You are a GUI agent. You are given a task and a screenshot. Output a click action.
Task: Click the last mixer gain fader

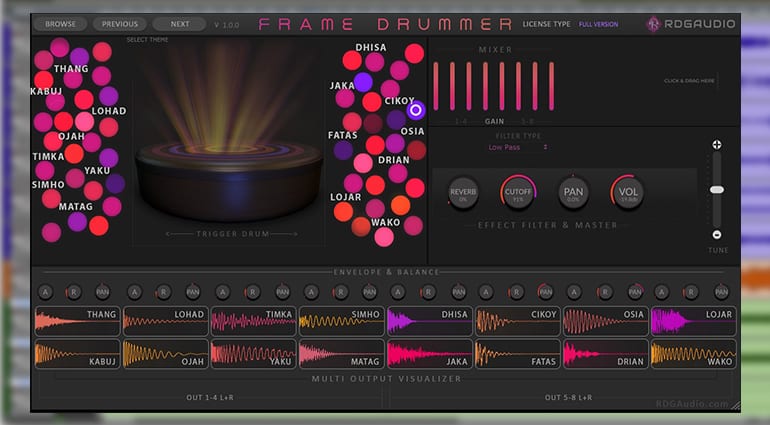click(551, 86)
